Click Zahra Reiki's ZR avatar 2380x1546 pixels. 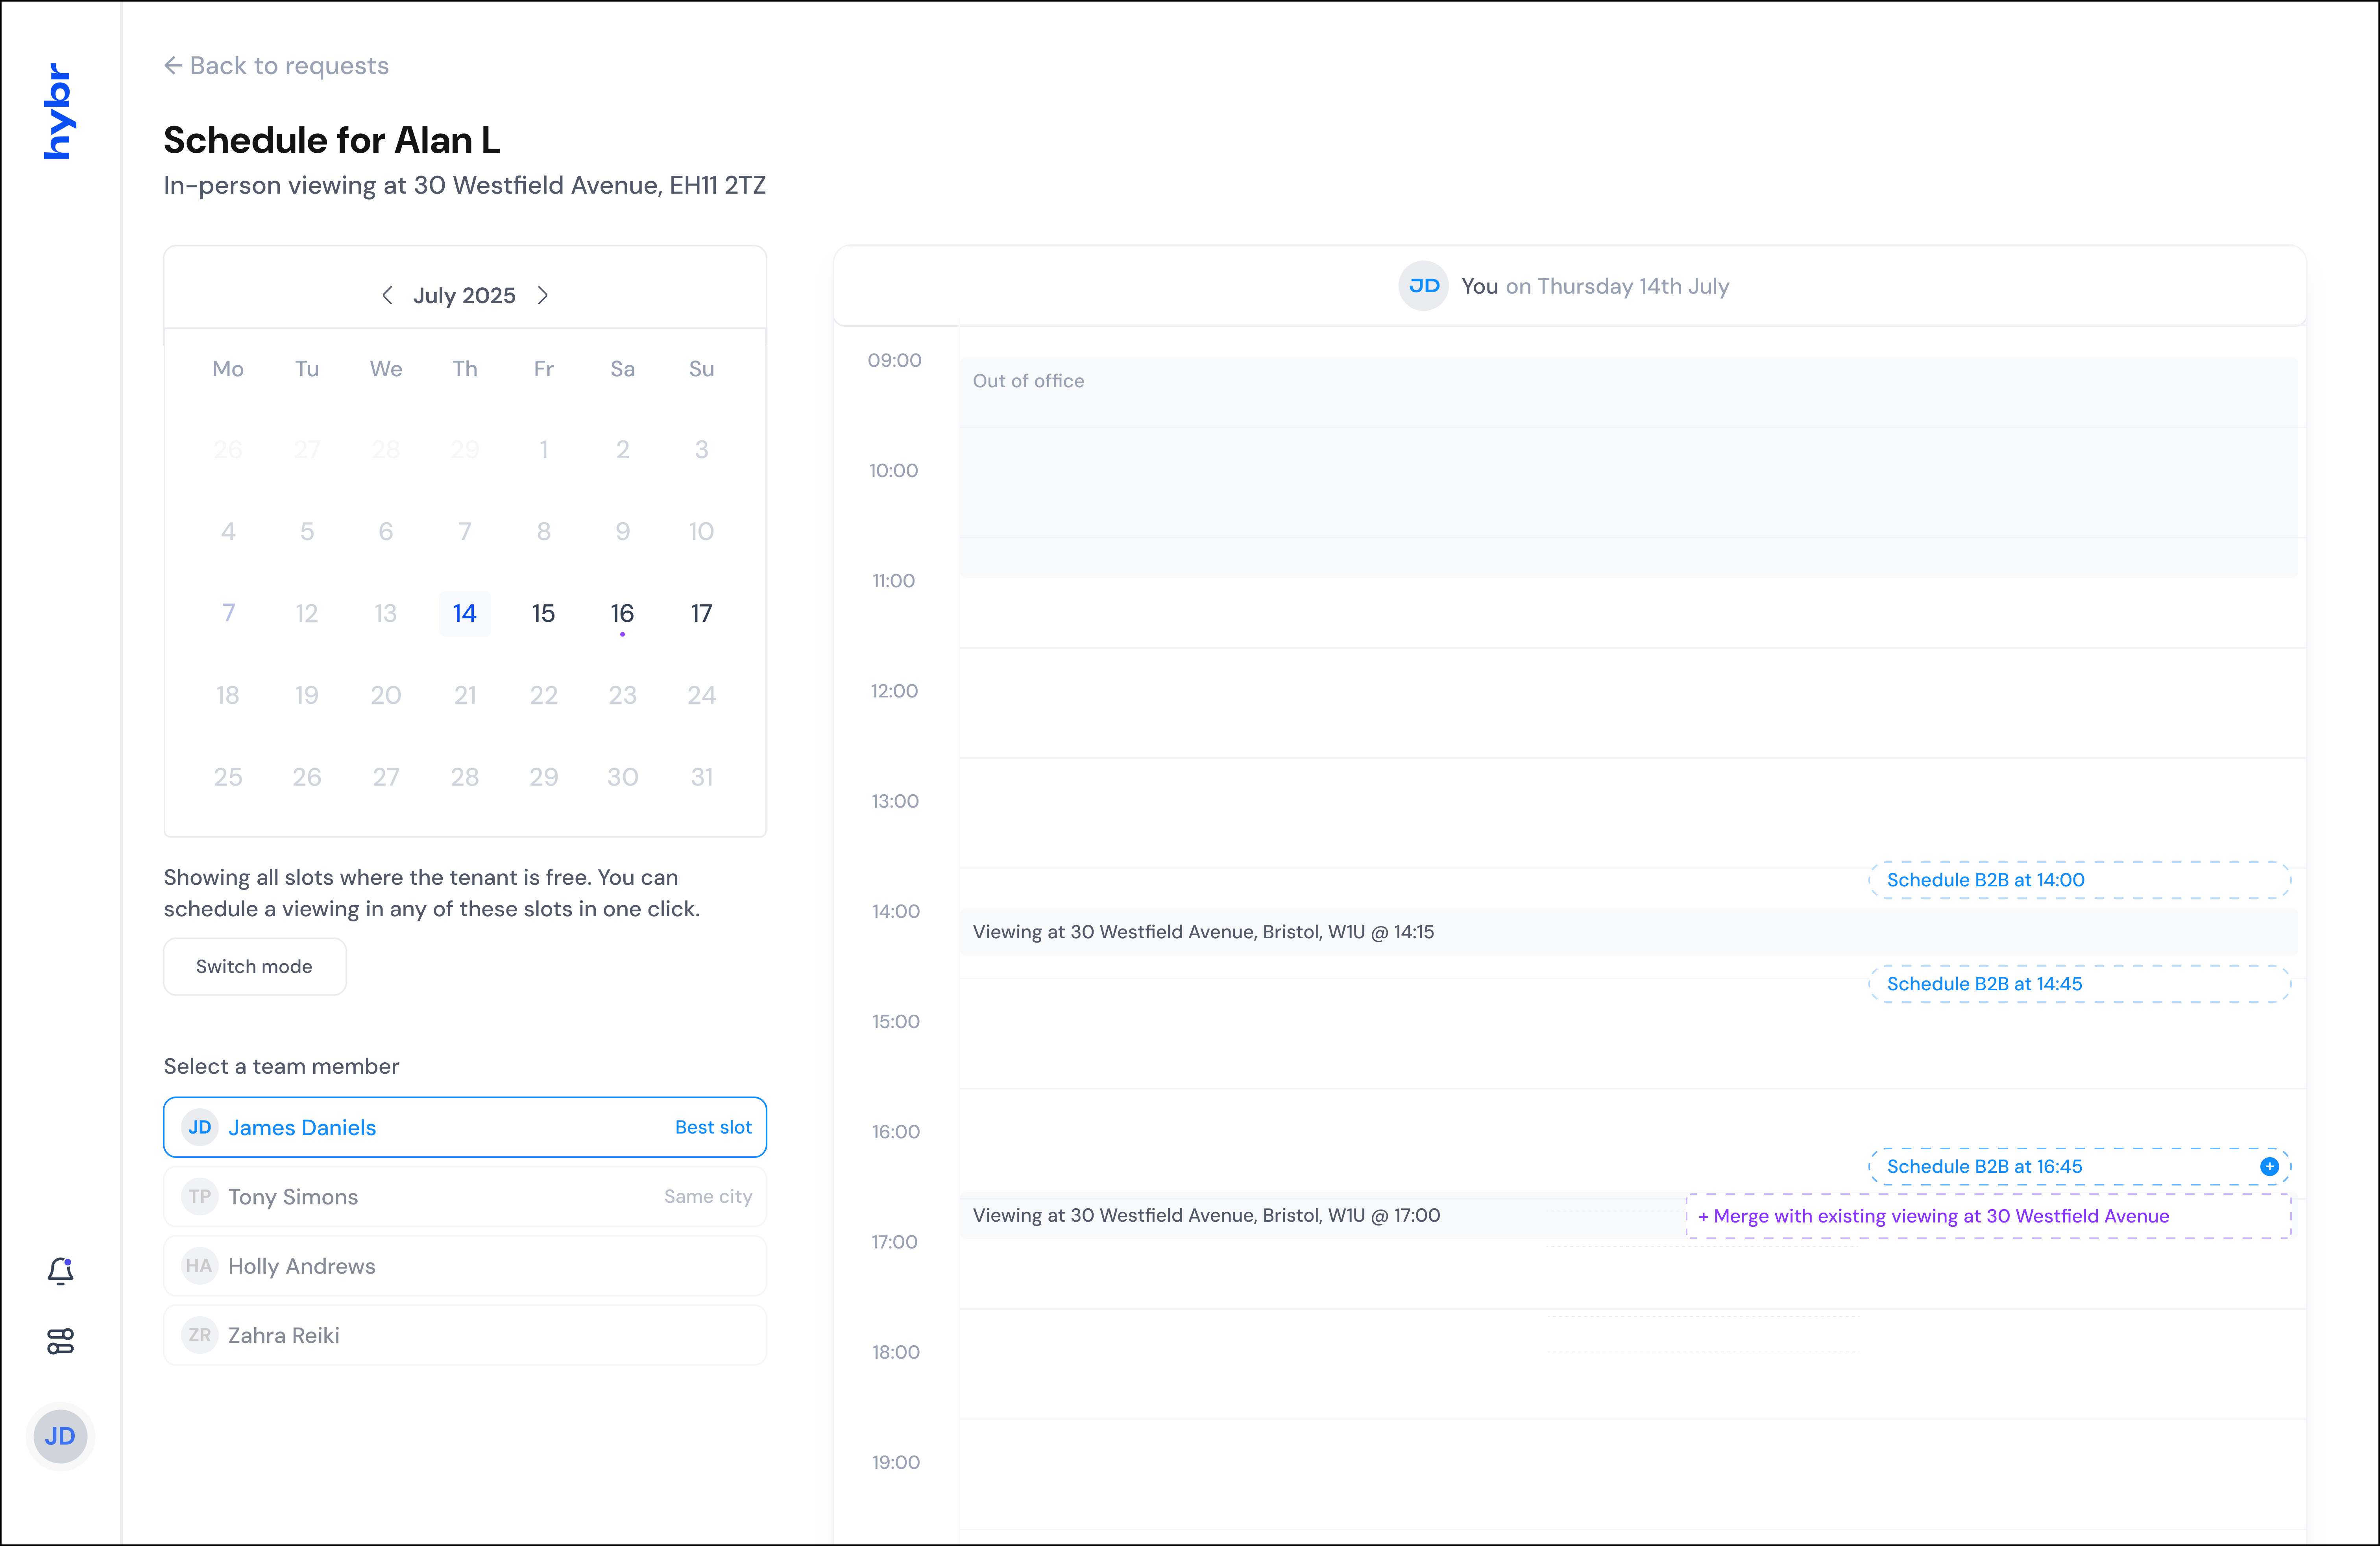point(200,1335)
